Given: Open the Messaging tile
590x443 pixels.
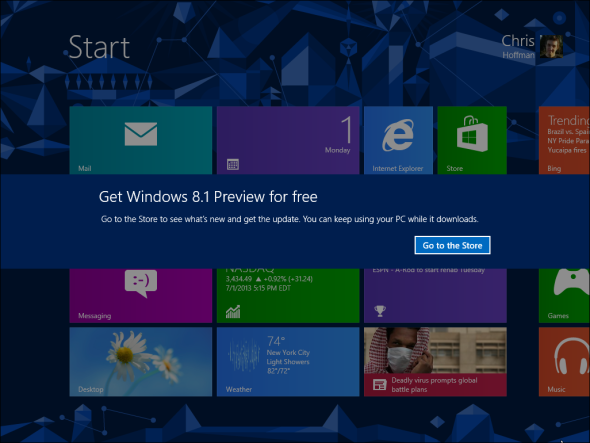Looking at the screenshot, I should coord(141,295).
